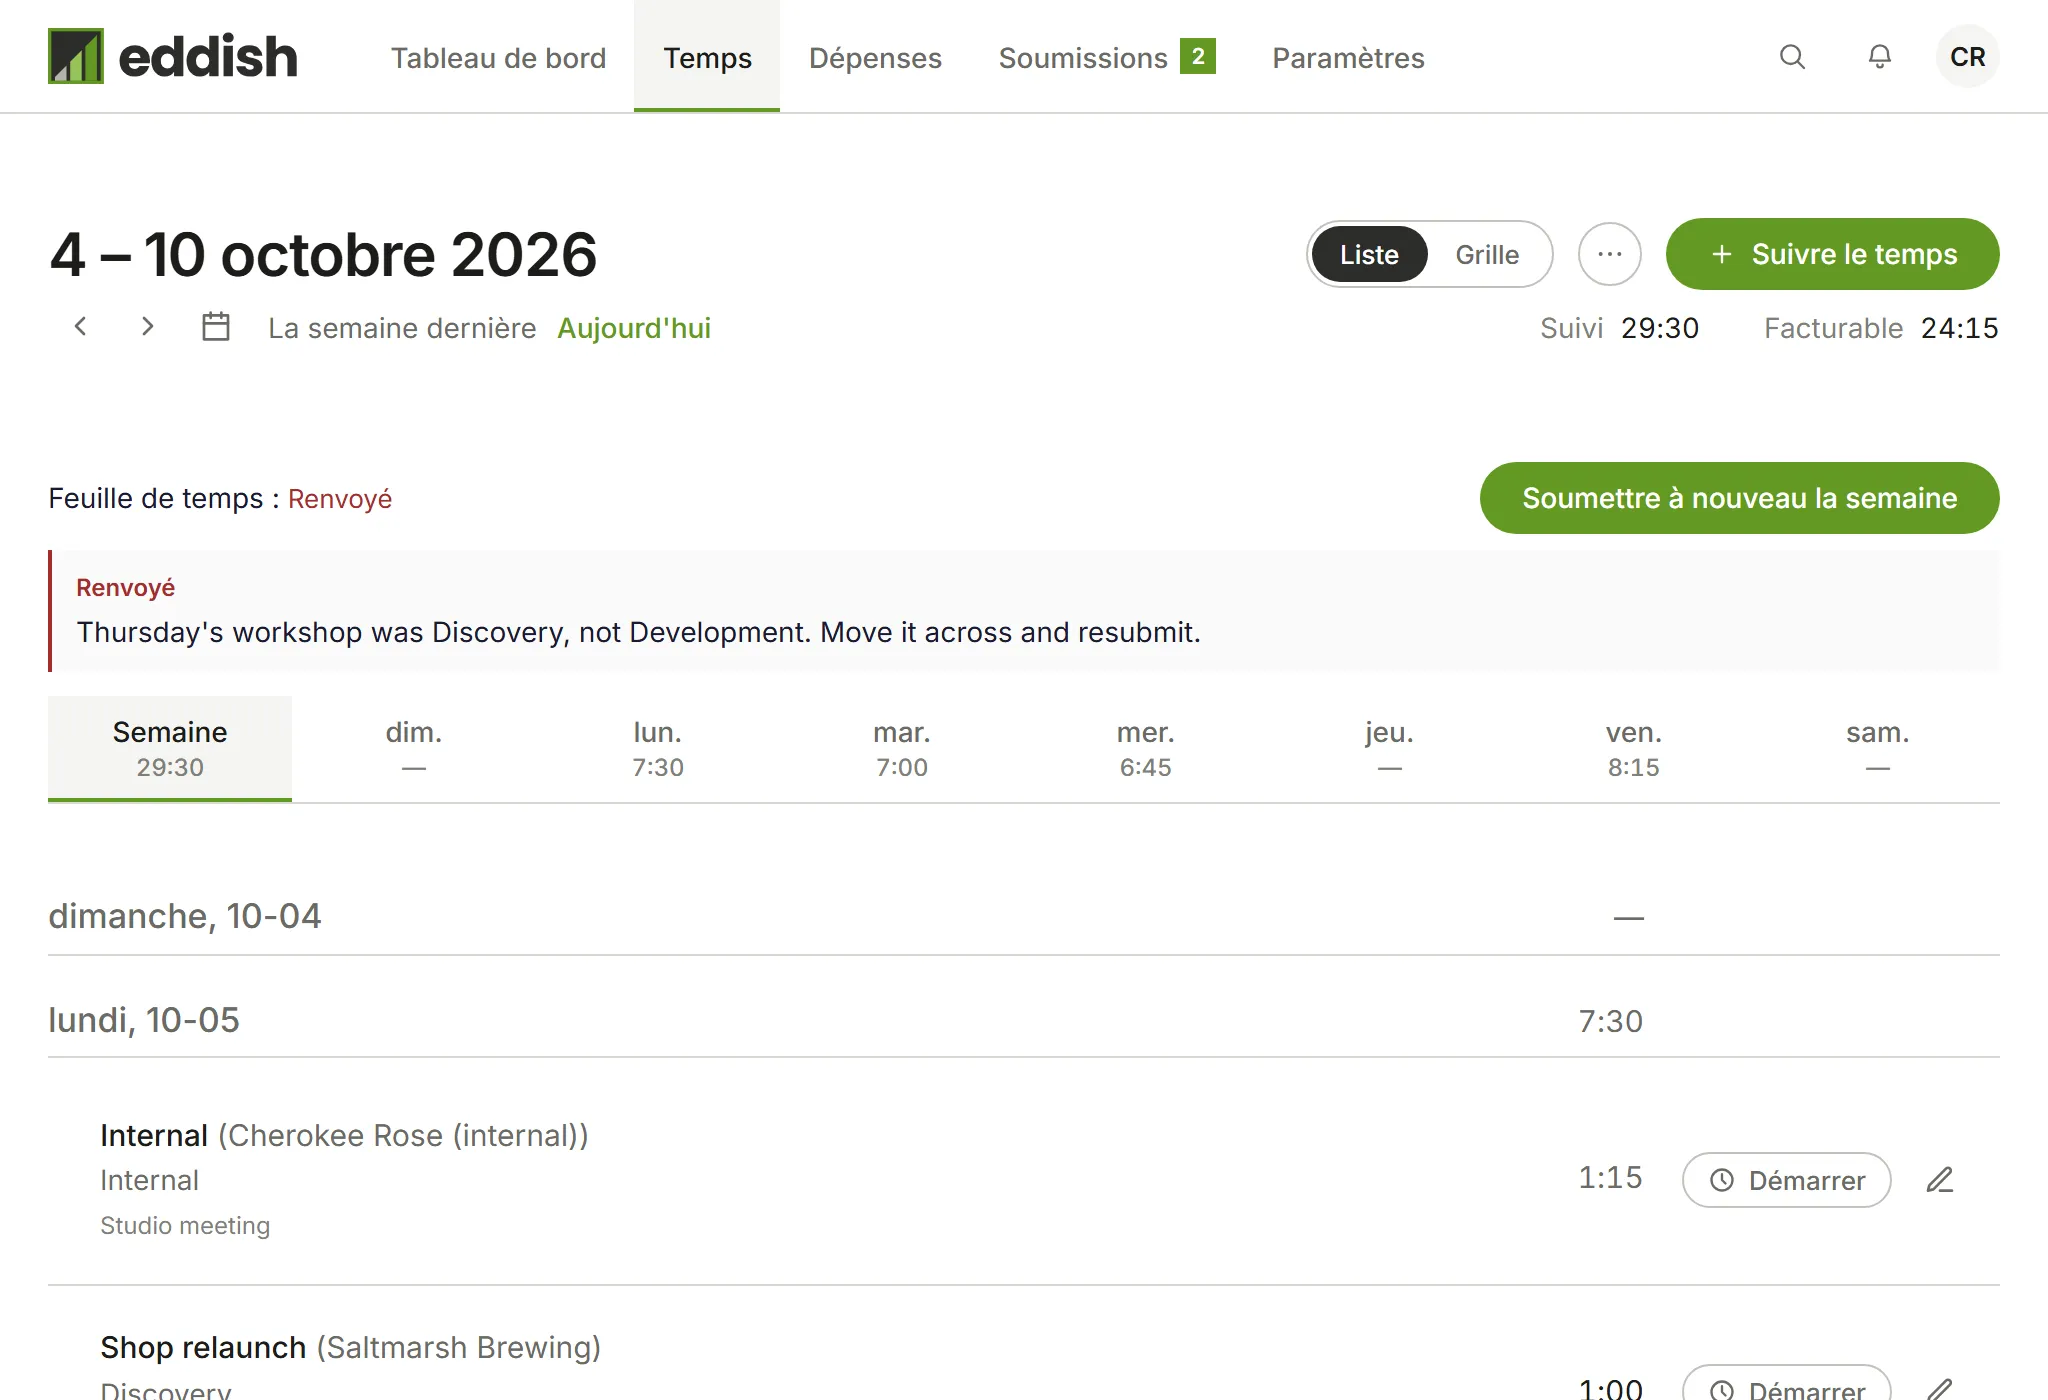Screen dimensions: 2048x1400
Task: Select the mer. 6:45 tab
Action: [x=1146, y=748]
